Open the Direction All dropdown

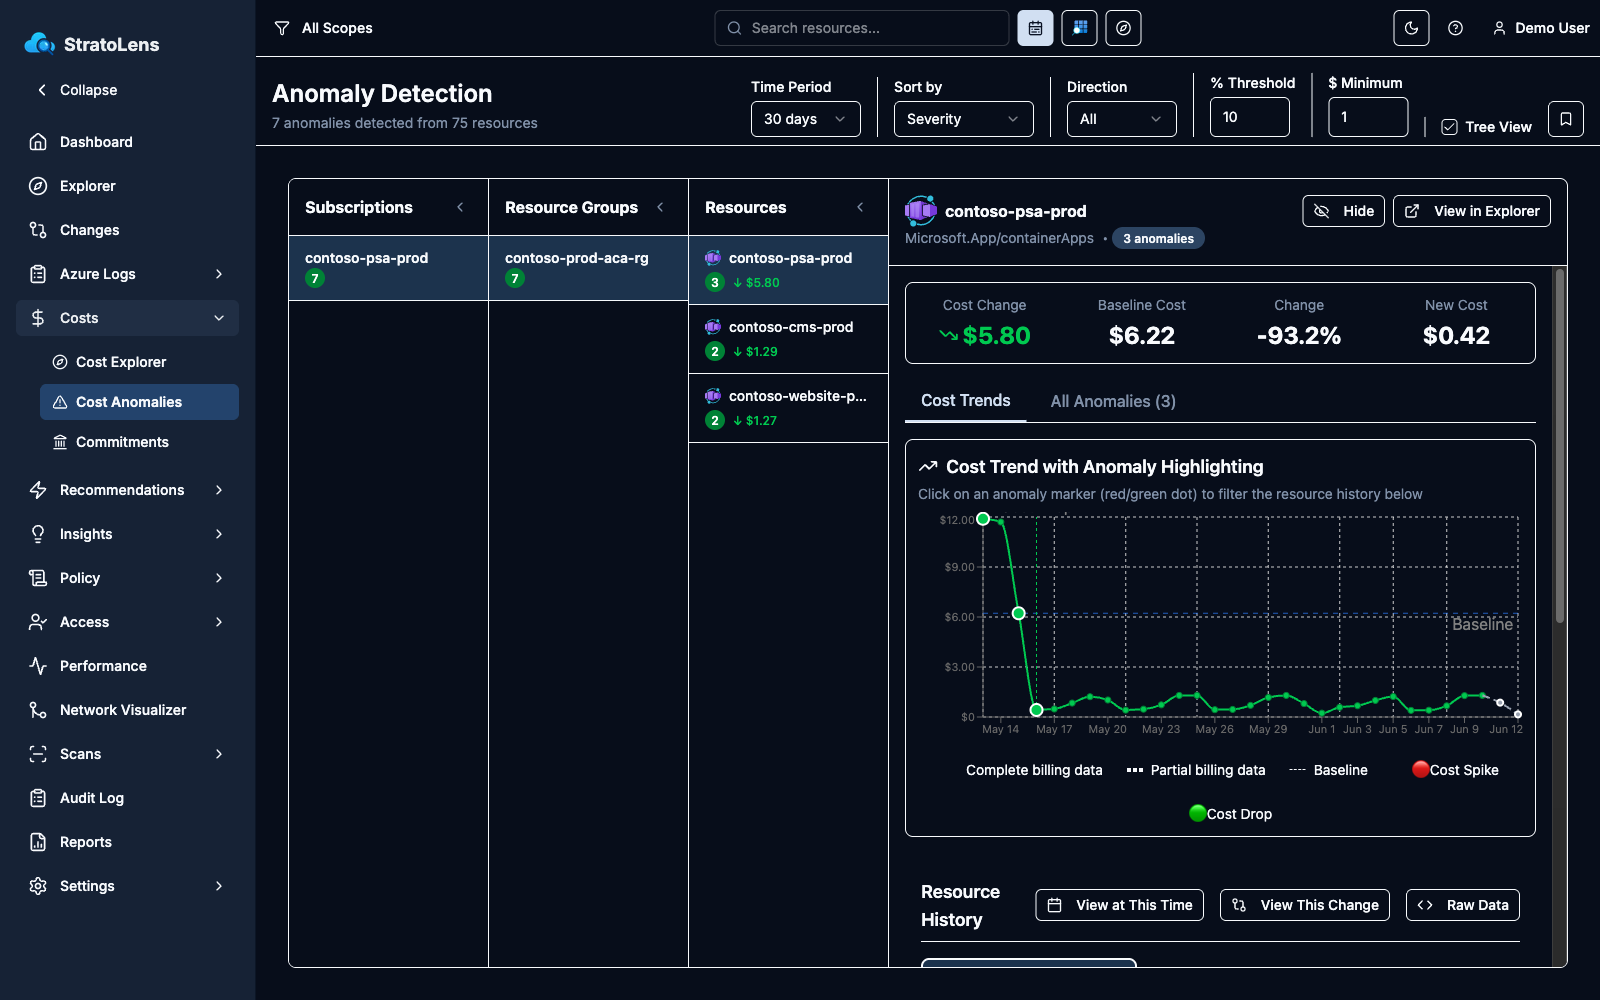[1121, 119]
